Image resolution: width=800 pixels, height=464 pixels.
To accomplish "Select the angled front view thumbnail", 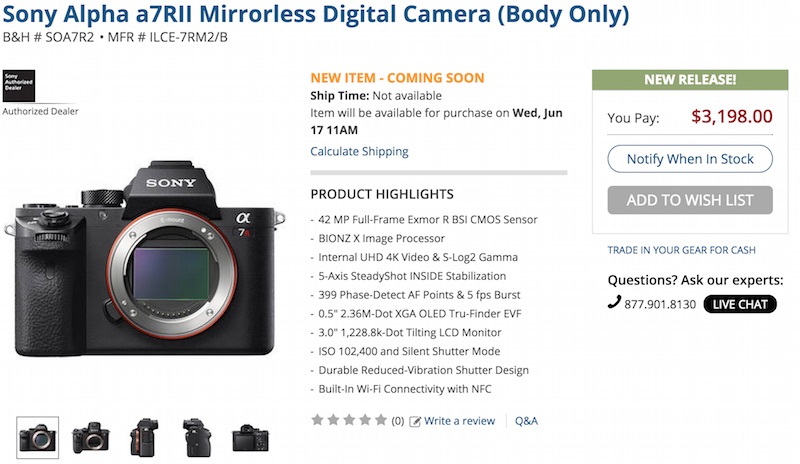I will click(x=89, y=437).
